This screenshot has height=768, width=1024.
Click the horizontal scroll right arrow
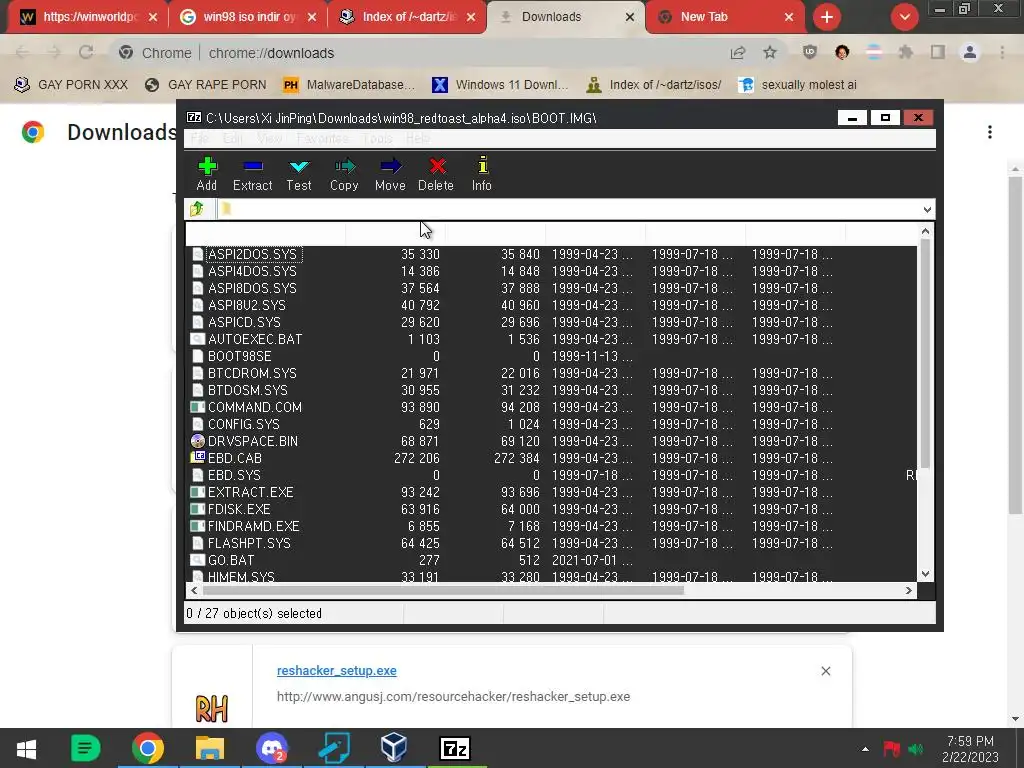[908, 590]
